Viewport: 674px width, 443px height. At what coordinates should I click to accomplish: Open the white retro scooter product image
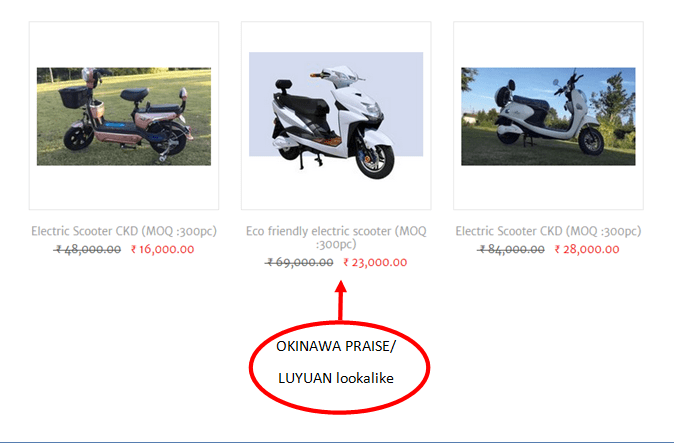pos(548,116)
